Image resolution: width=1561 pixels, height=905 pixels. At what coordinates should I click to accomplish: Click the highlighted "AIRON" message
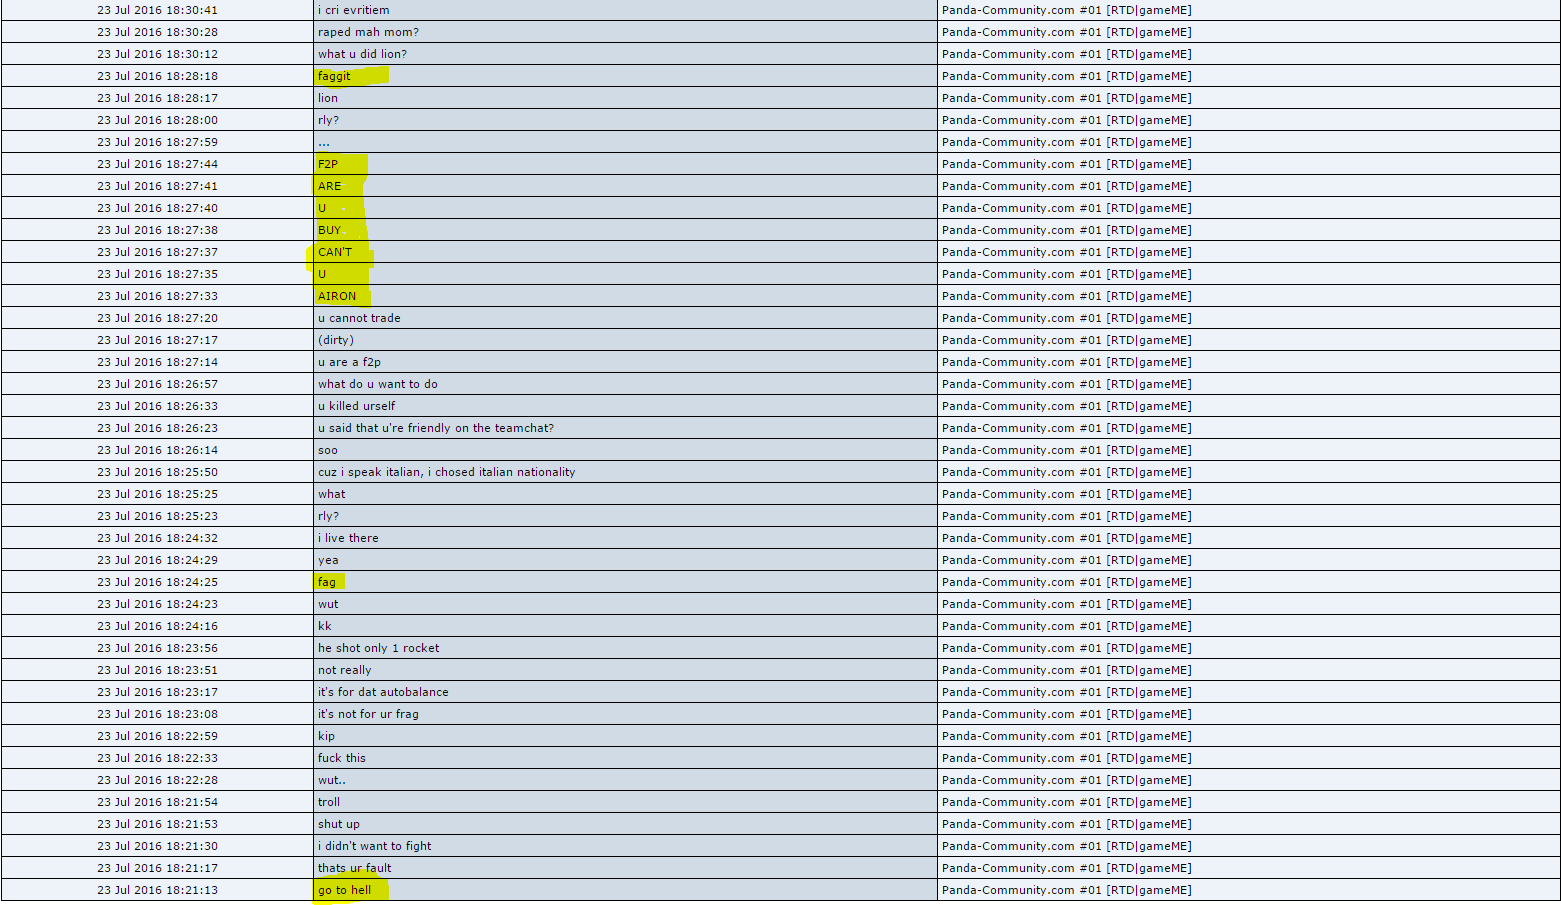coord(337,296)
